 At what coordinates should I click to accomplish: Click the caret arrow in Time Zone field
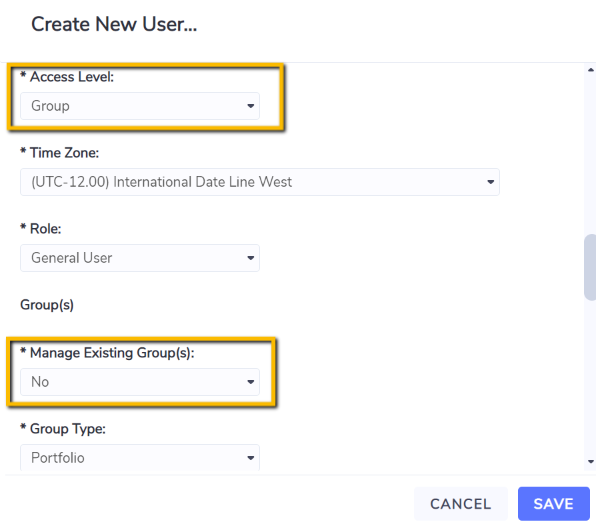pos(490,182)
